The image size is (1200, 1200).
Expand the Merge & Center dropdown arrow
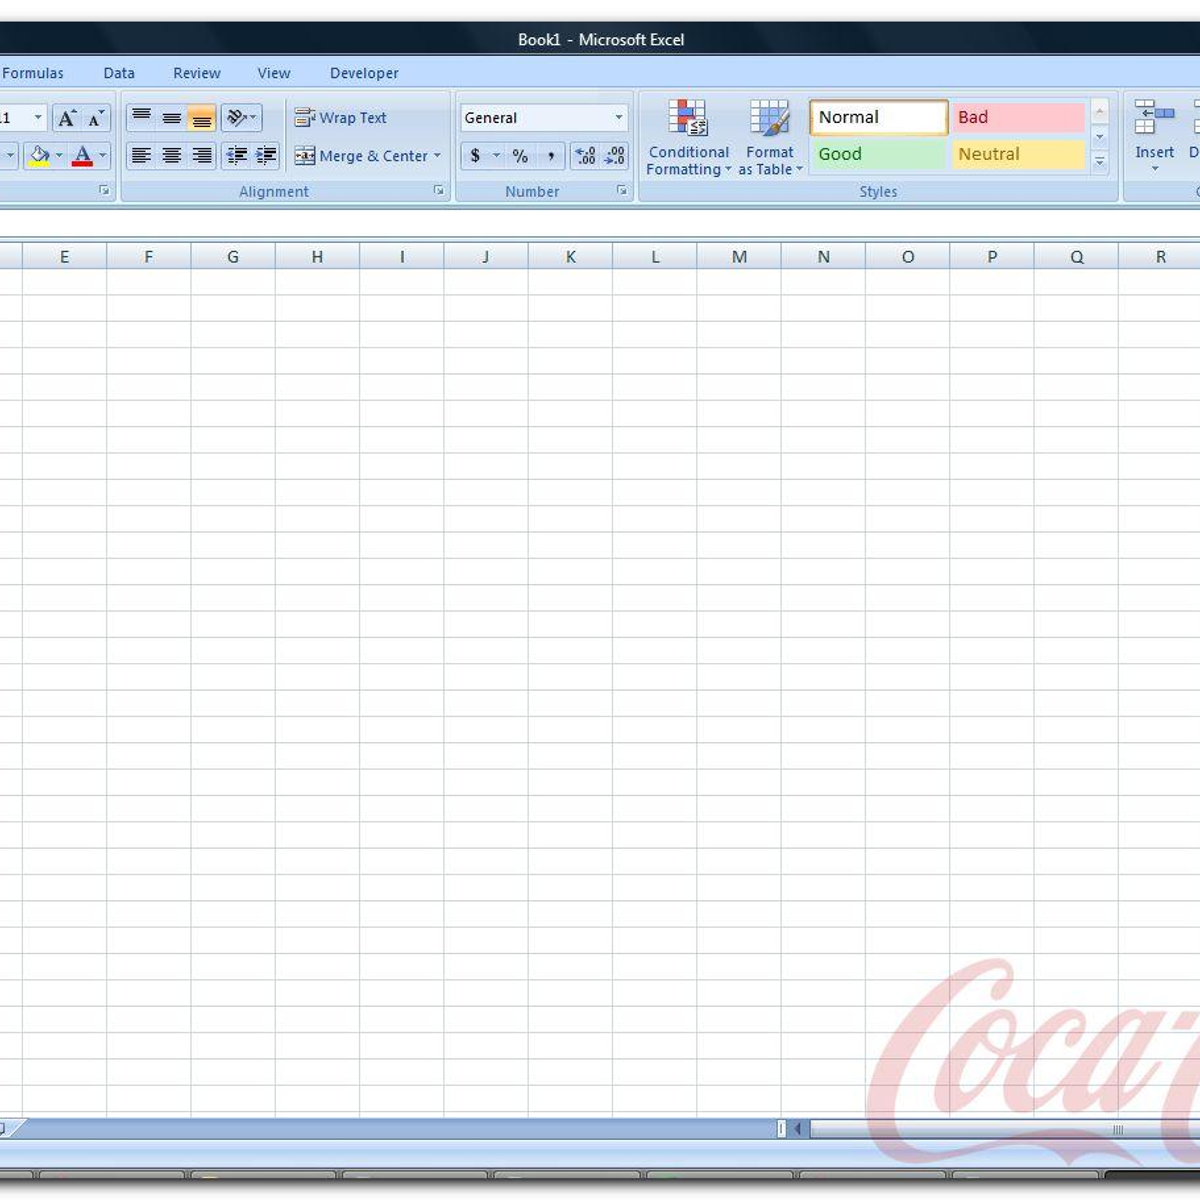[437, 156]
